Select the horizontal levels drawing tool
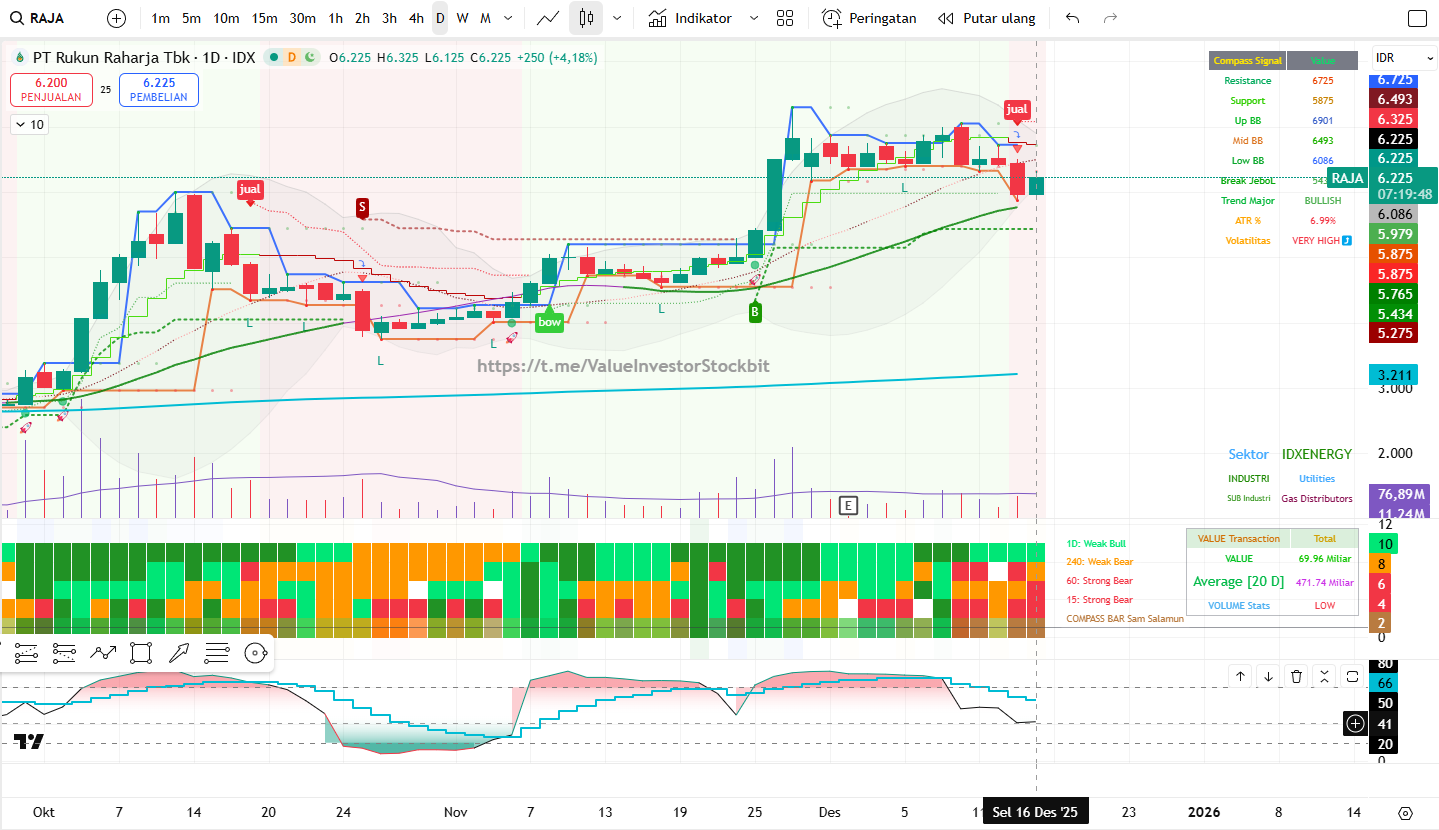Image resolution: width=1439 pixels, height=830 pixels. 217,653
